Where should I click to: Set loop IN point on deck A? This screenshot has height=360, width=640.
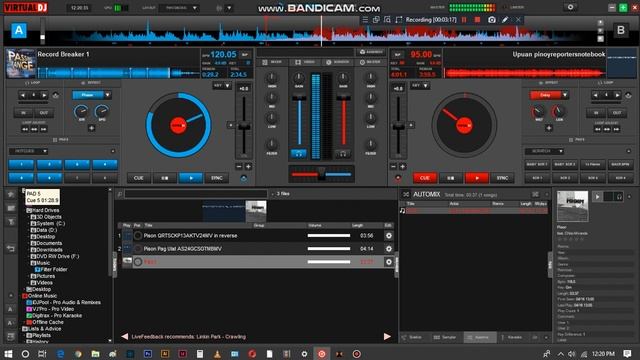(23, 113)
